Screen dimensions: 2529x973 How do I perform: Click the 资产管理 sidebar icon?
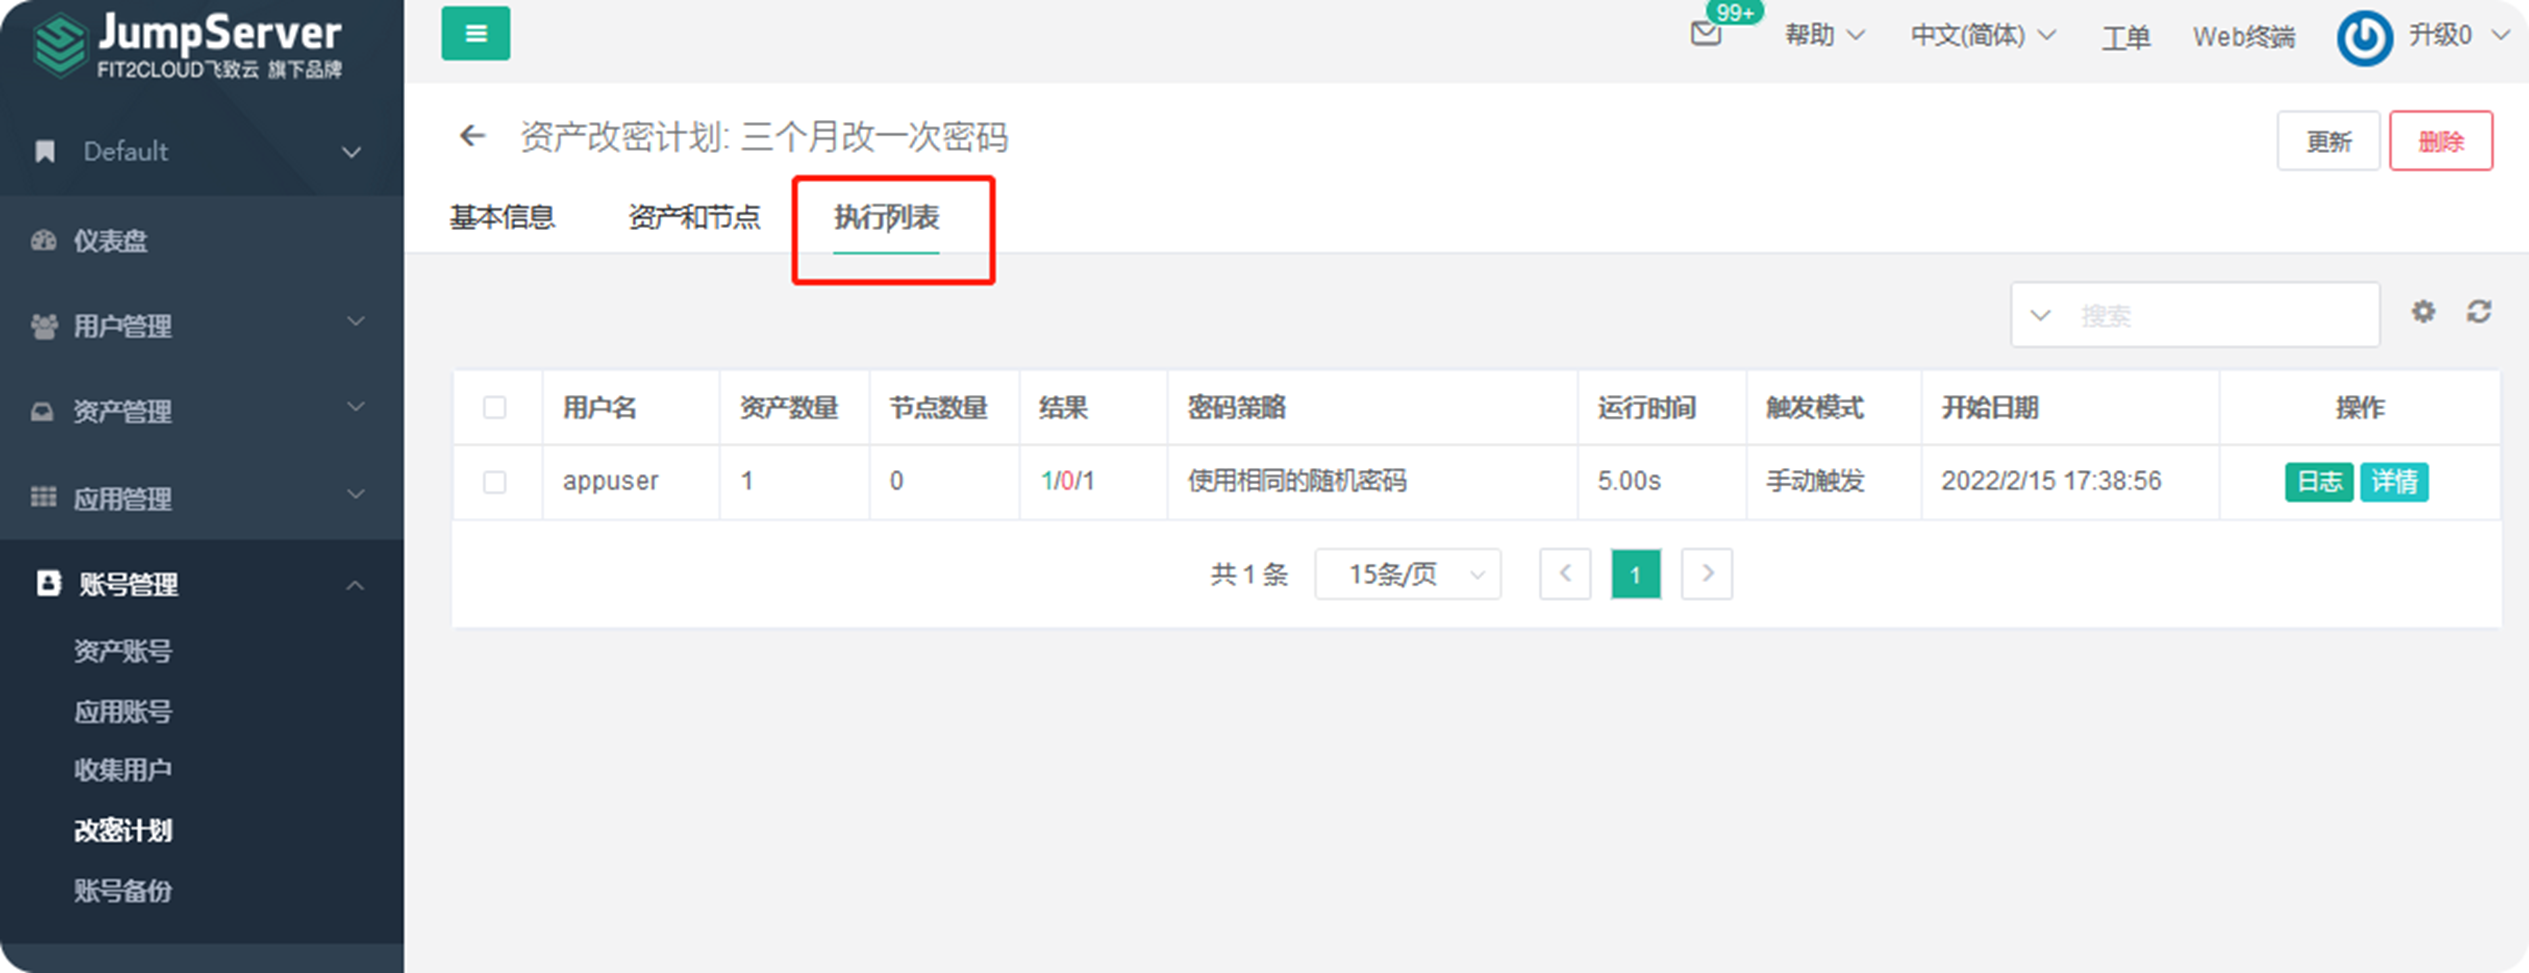click(42, 411)
